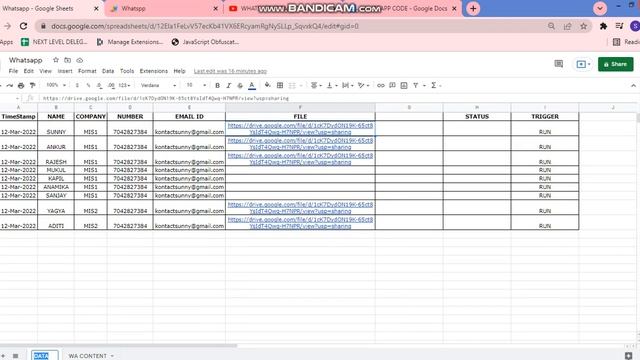
Task: Open text rotation dropdown
Action: 363,85
